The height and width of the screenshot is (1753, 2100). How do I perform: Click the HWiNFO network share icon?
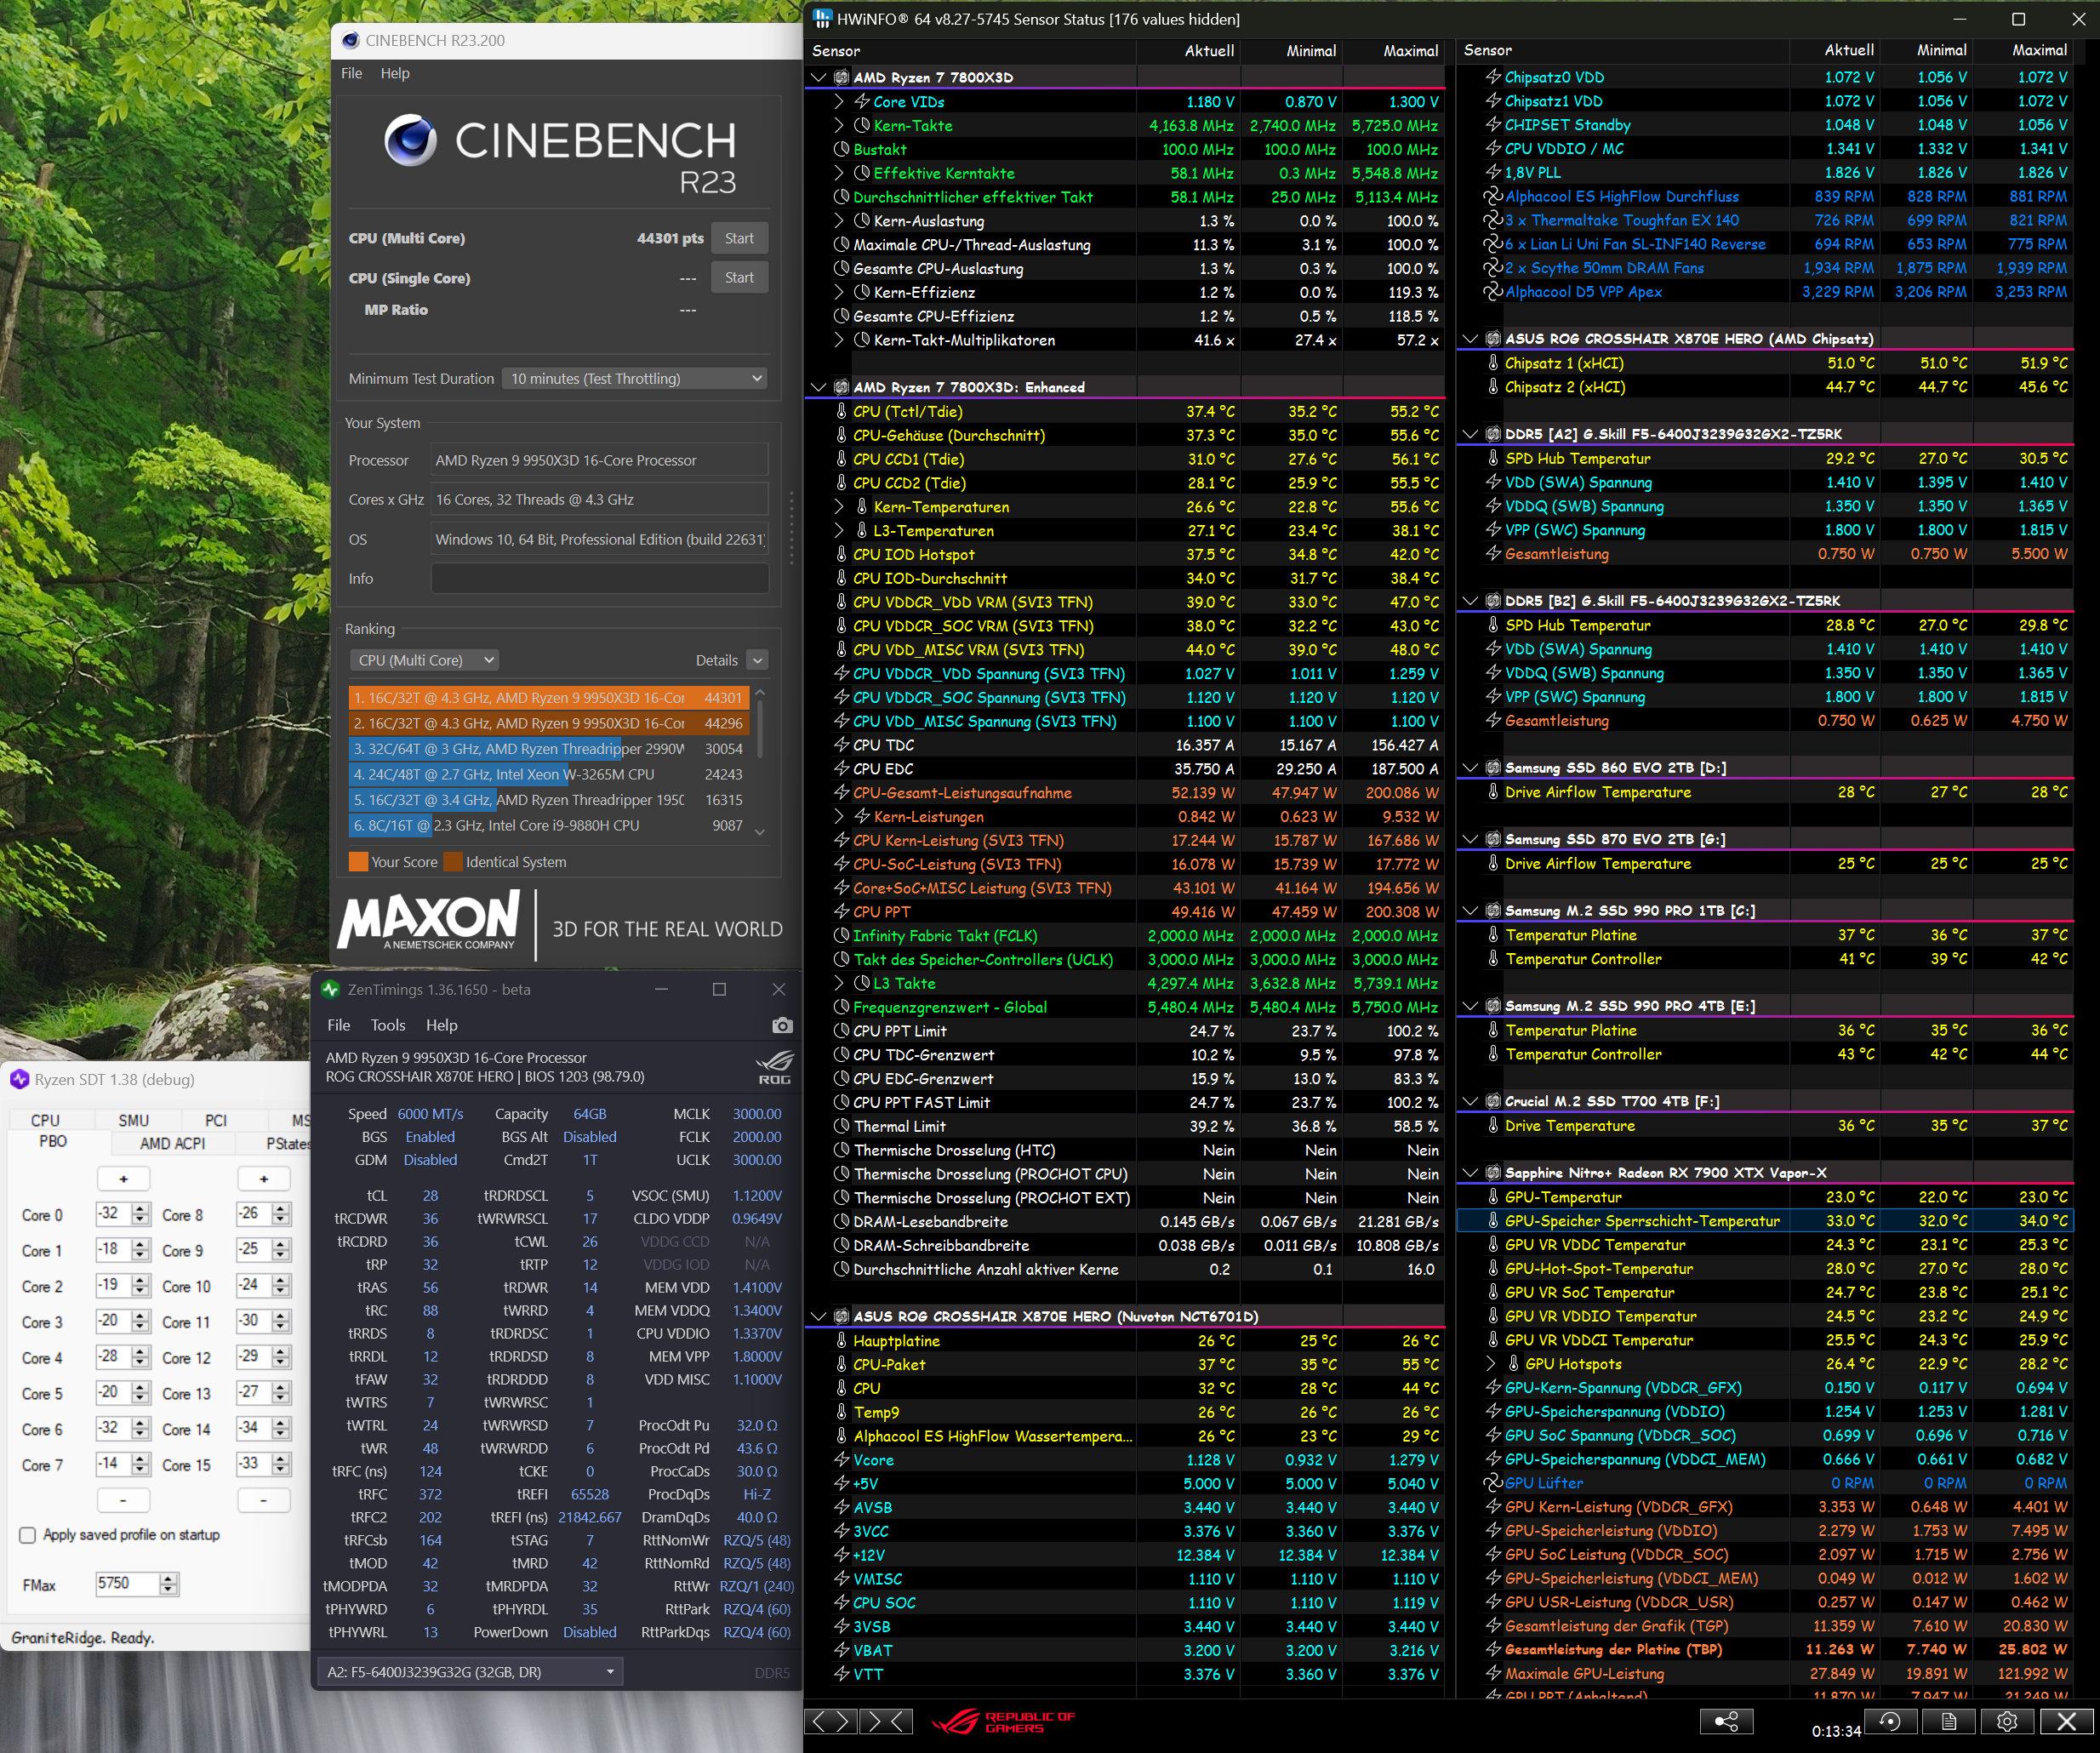(1726, 1721)
